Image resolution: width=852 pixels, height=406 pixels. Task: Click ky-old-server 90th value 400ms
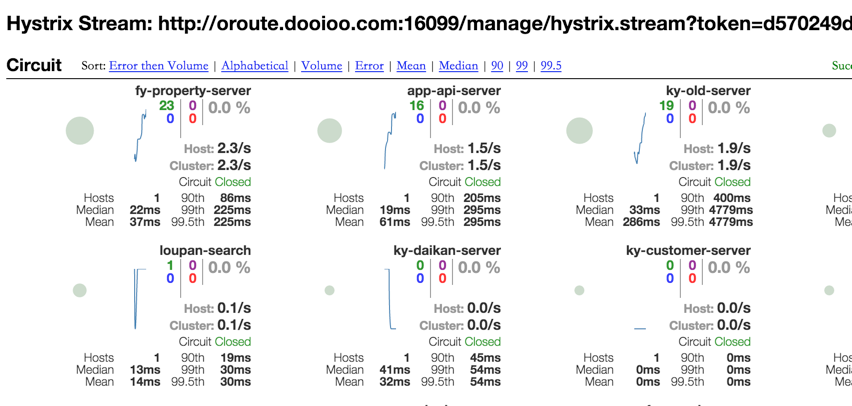click(x=732, y=198)
